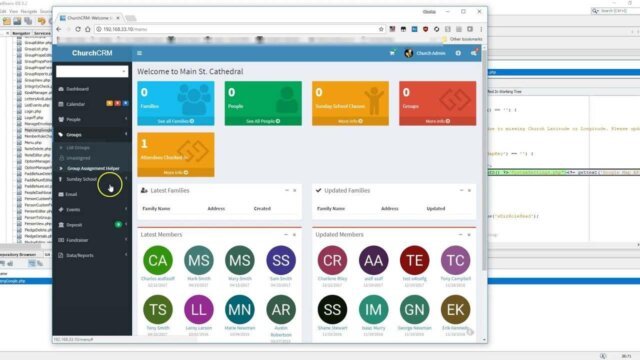Viewport: 640px width, 360px height.
Task: Go back in browser history
Action: click(59, 29)
